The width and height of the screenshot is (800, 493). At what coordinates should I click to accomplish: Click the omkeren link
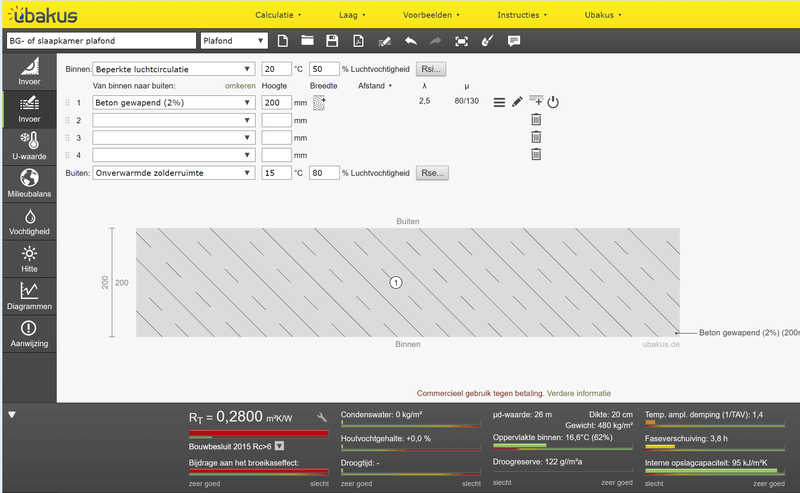coord(240,86)
